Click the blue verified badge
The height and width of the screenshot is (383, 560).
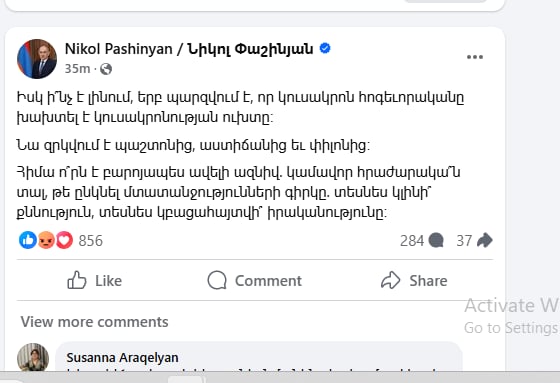point(325,48)
